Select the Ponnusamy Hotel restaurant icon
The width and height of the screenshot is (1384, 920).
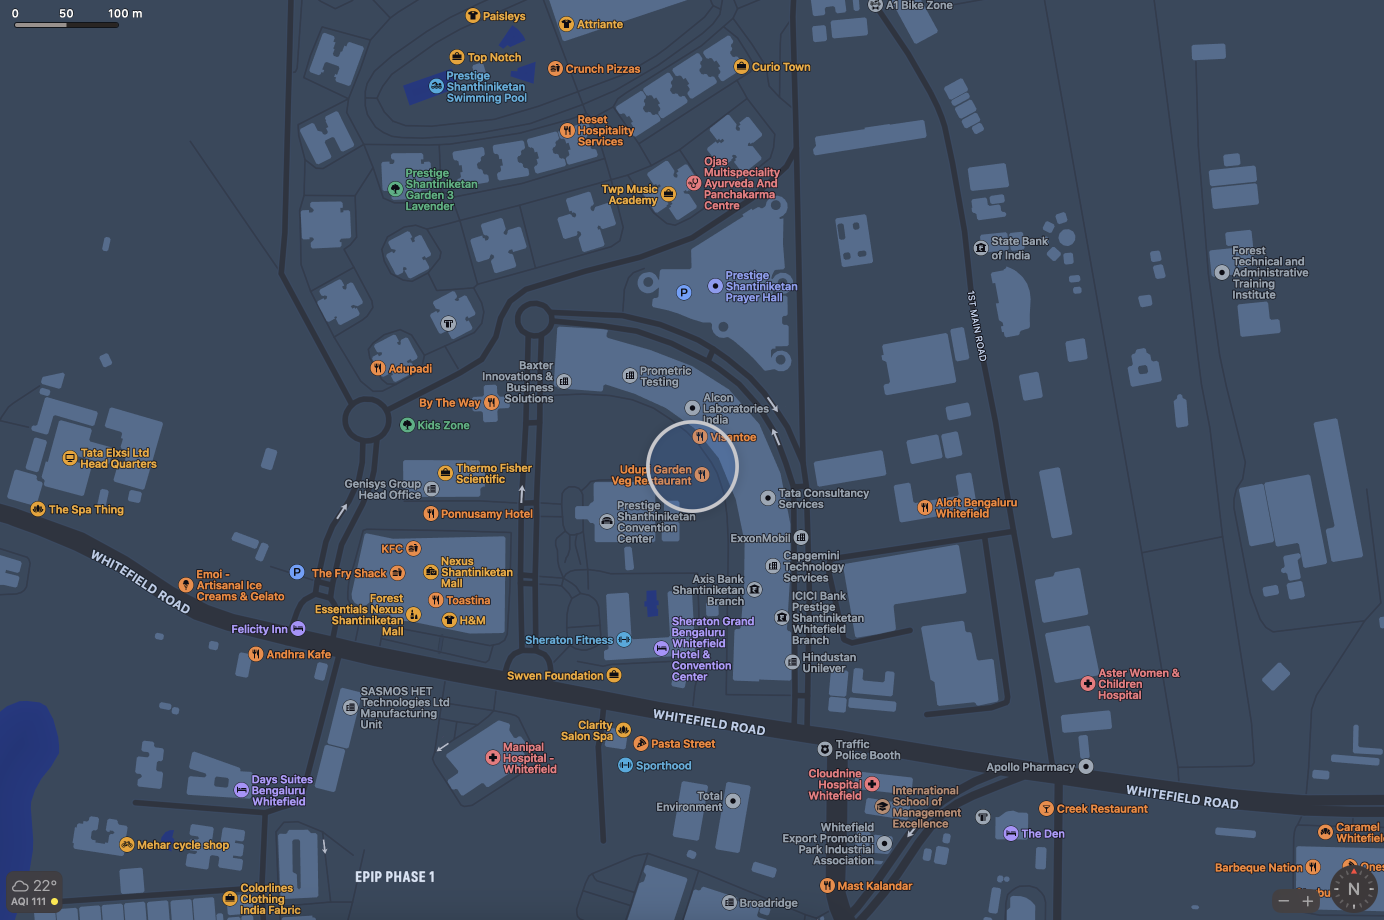pos(430,514)
